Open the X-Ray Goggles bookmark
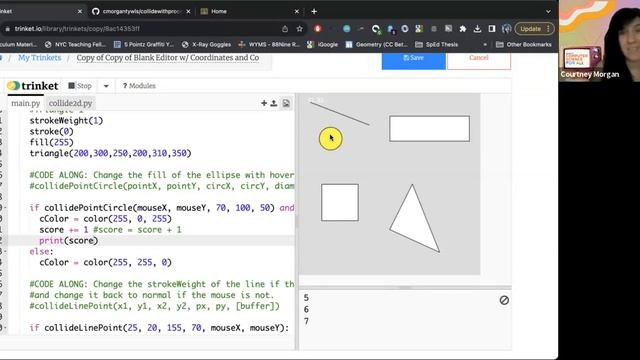Viewport: 640px width, 360px height. pyautogui.click(x=207, y=44)
